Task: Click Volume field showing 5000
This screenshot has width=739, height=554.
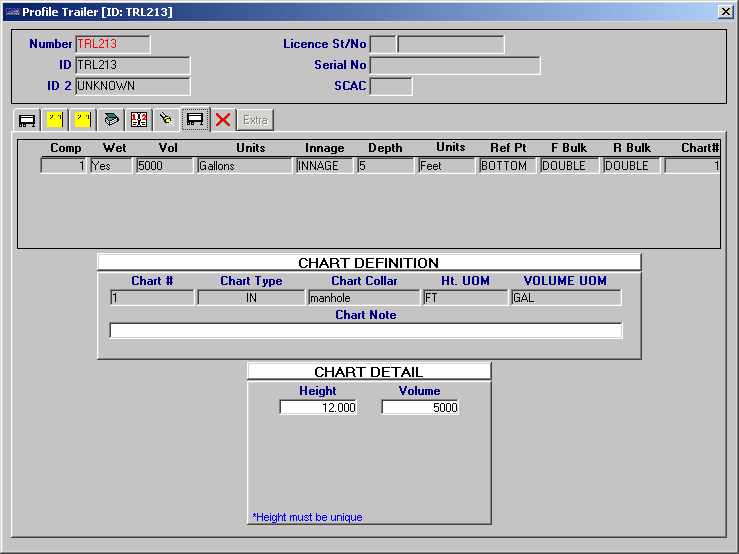Action: point(420,407)
